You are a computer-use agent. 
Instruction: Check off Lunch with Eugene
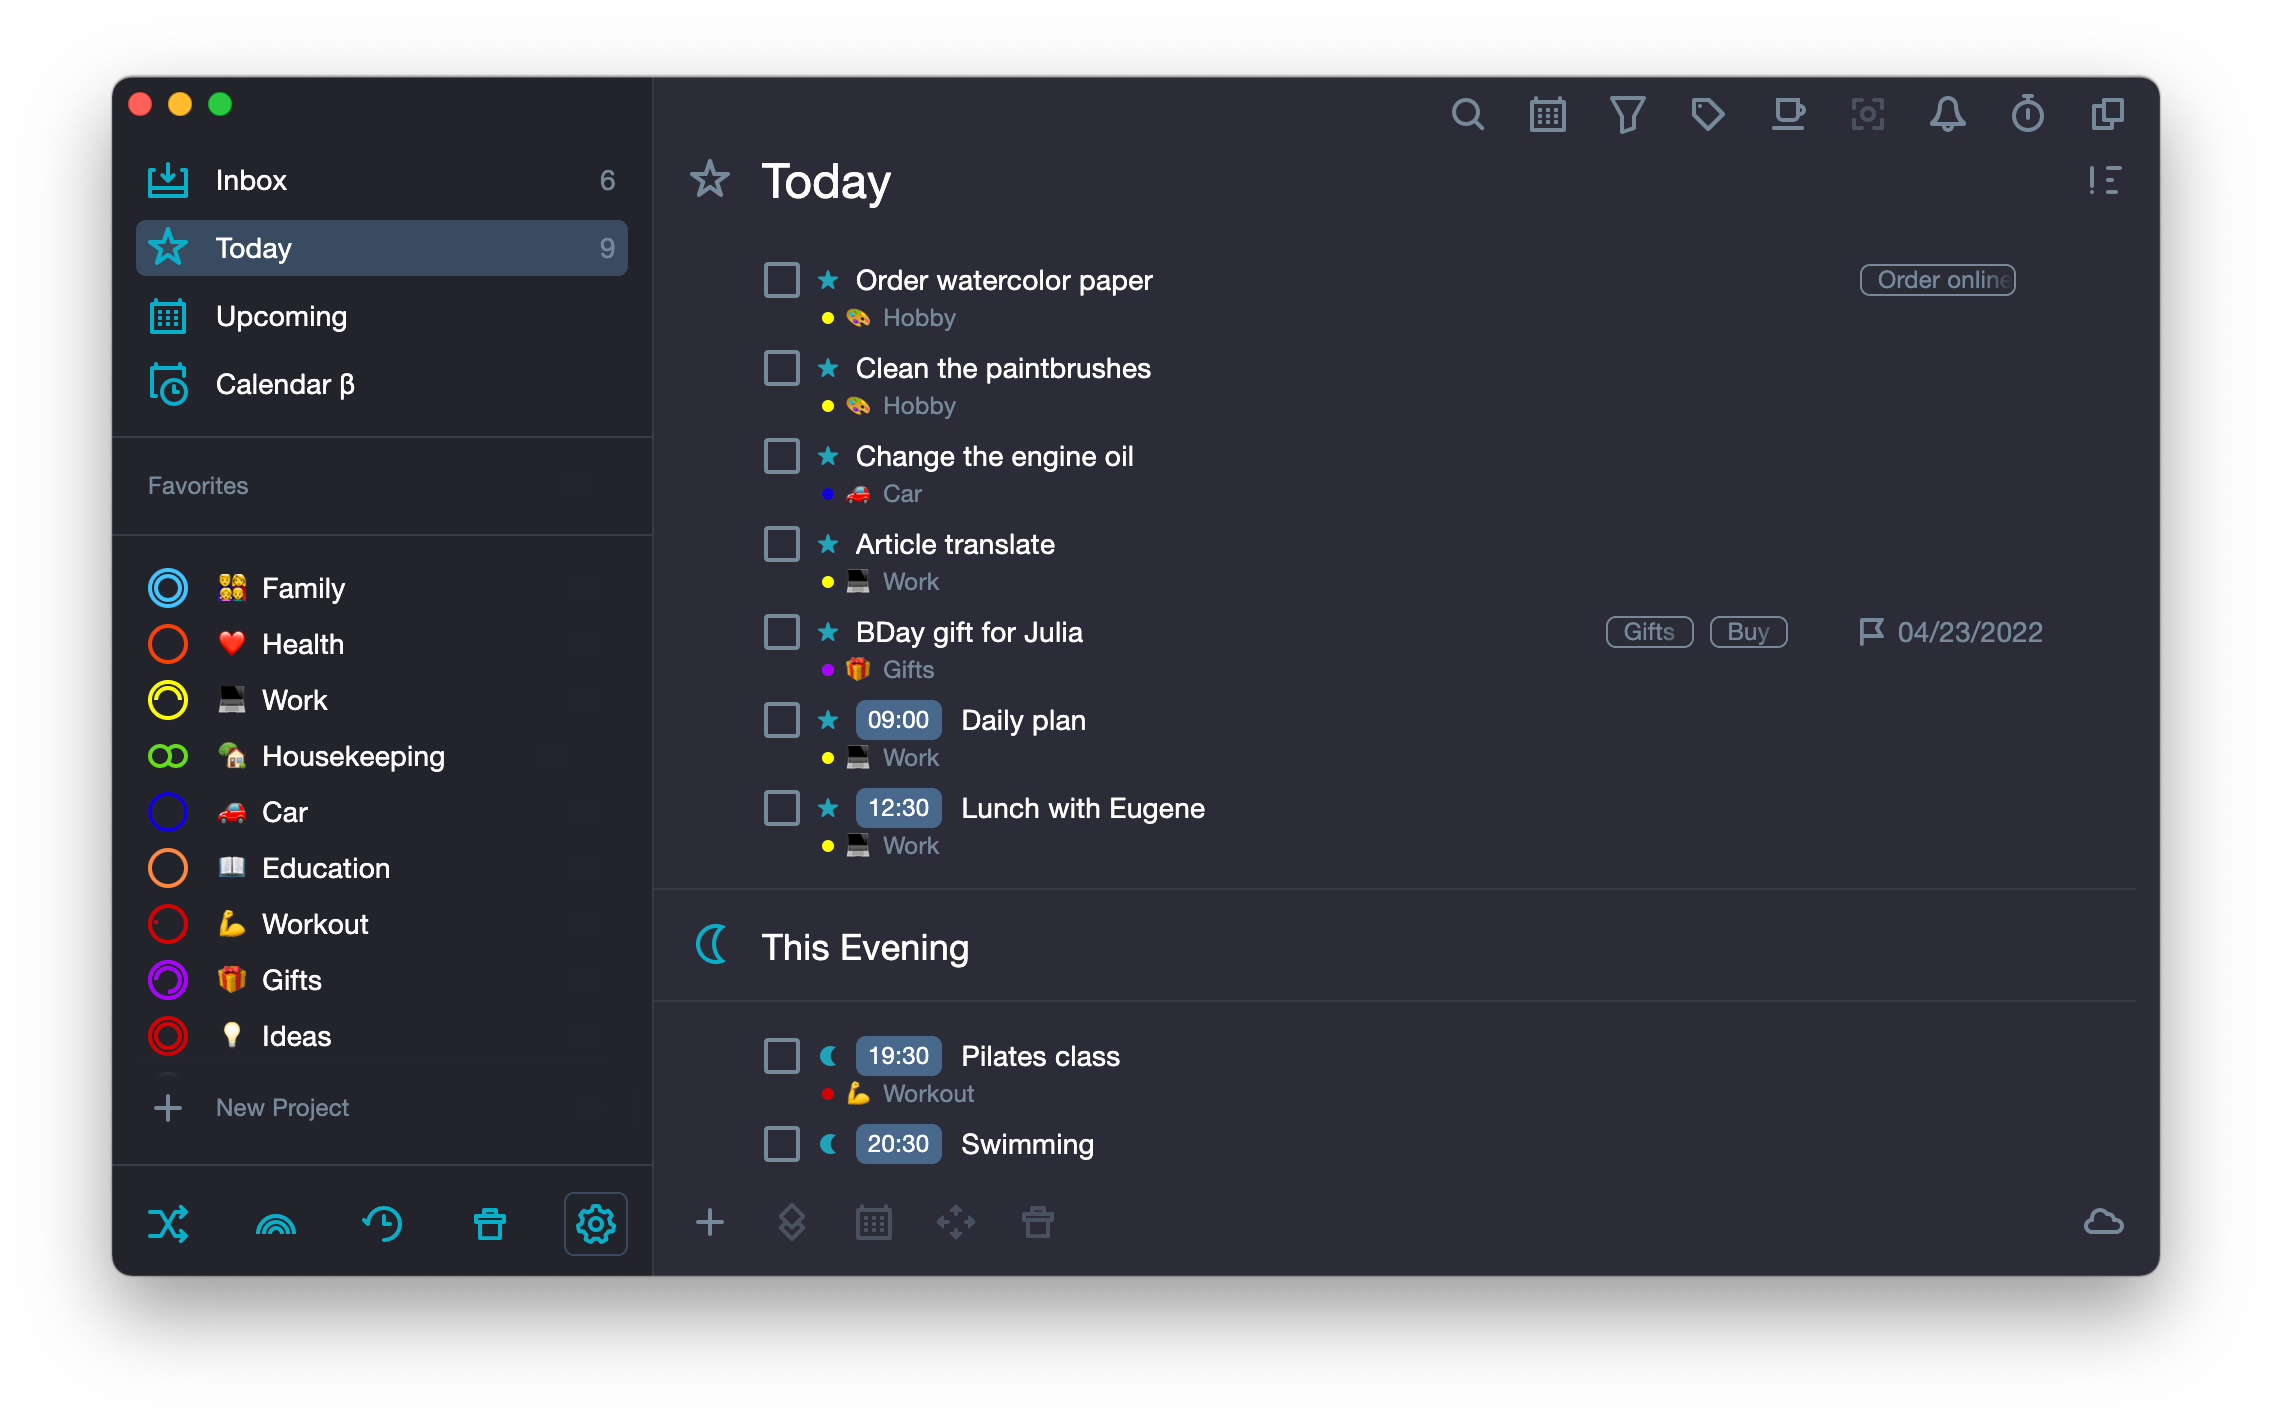click(782, 808)
